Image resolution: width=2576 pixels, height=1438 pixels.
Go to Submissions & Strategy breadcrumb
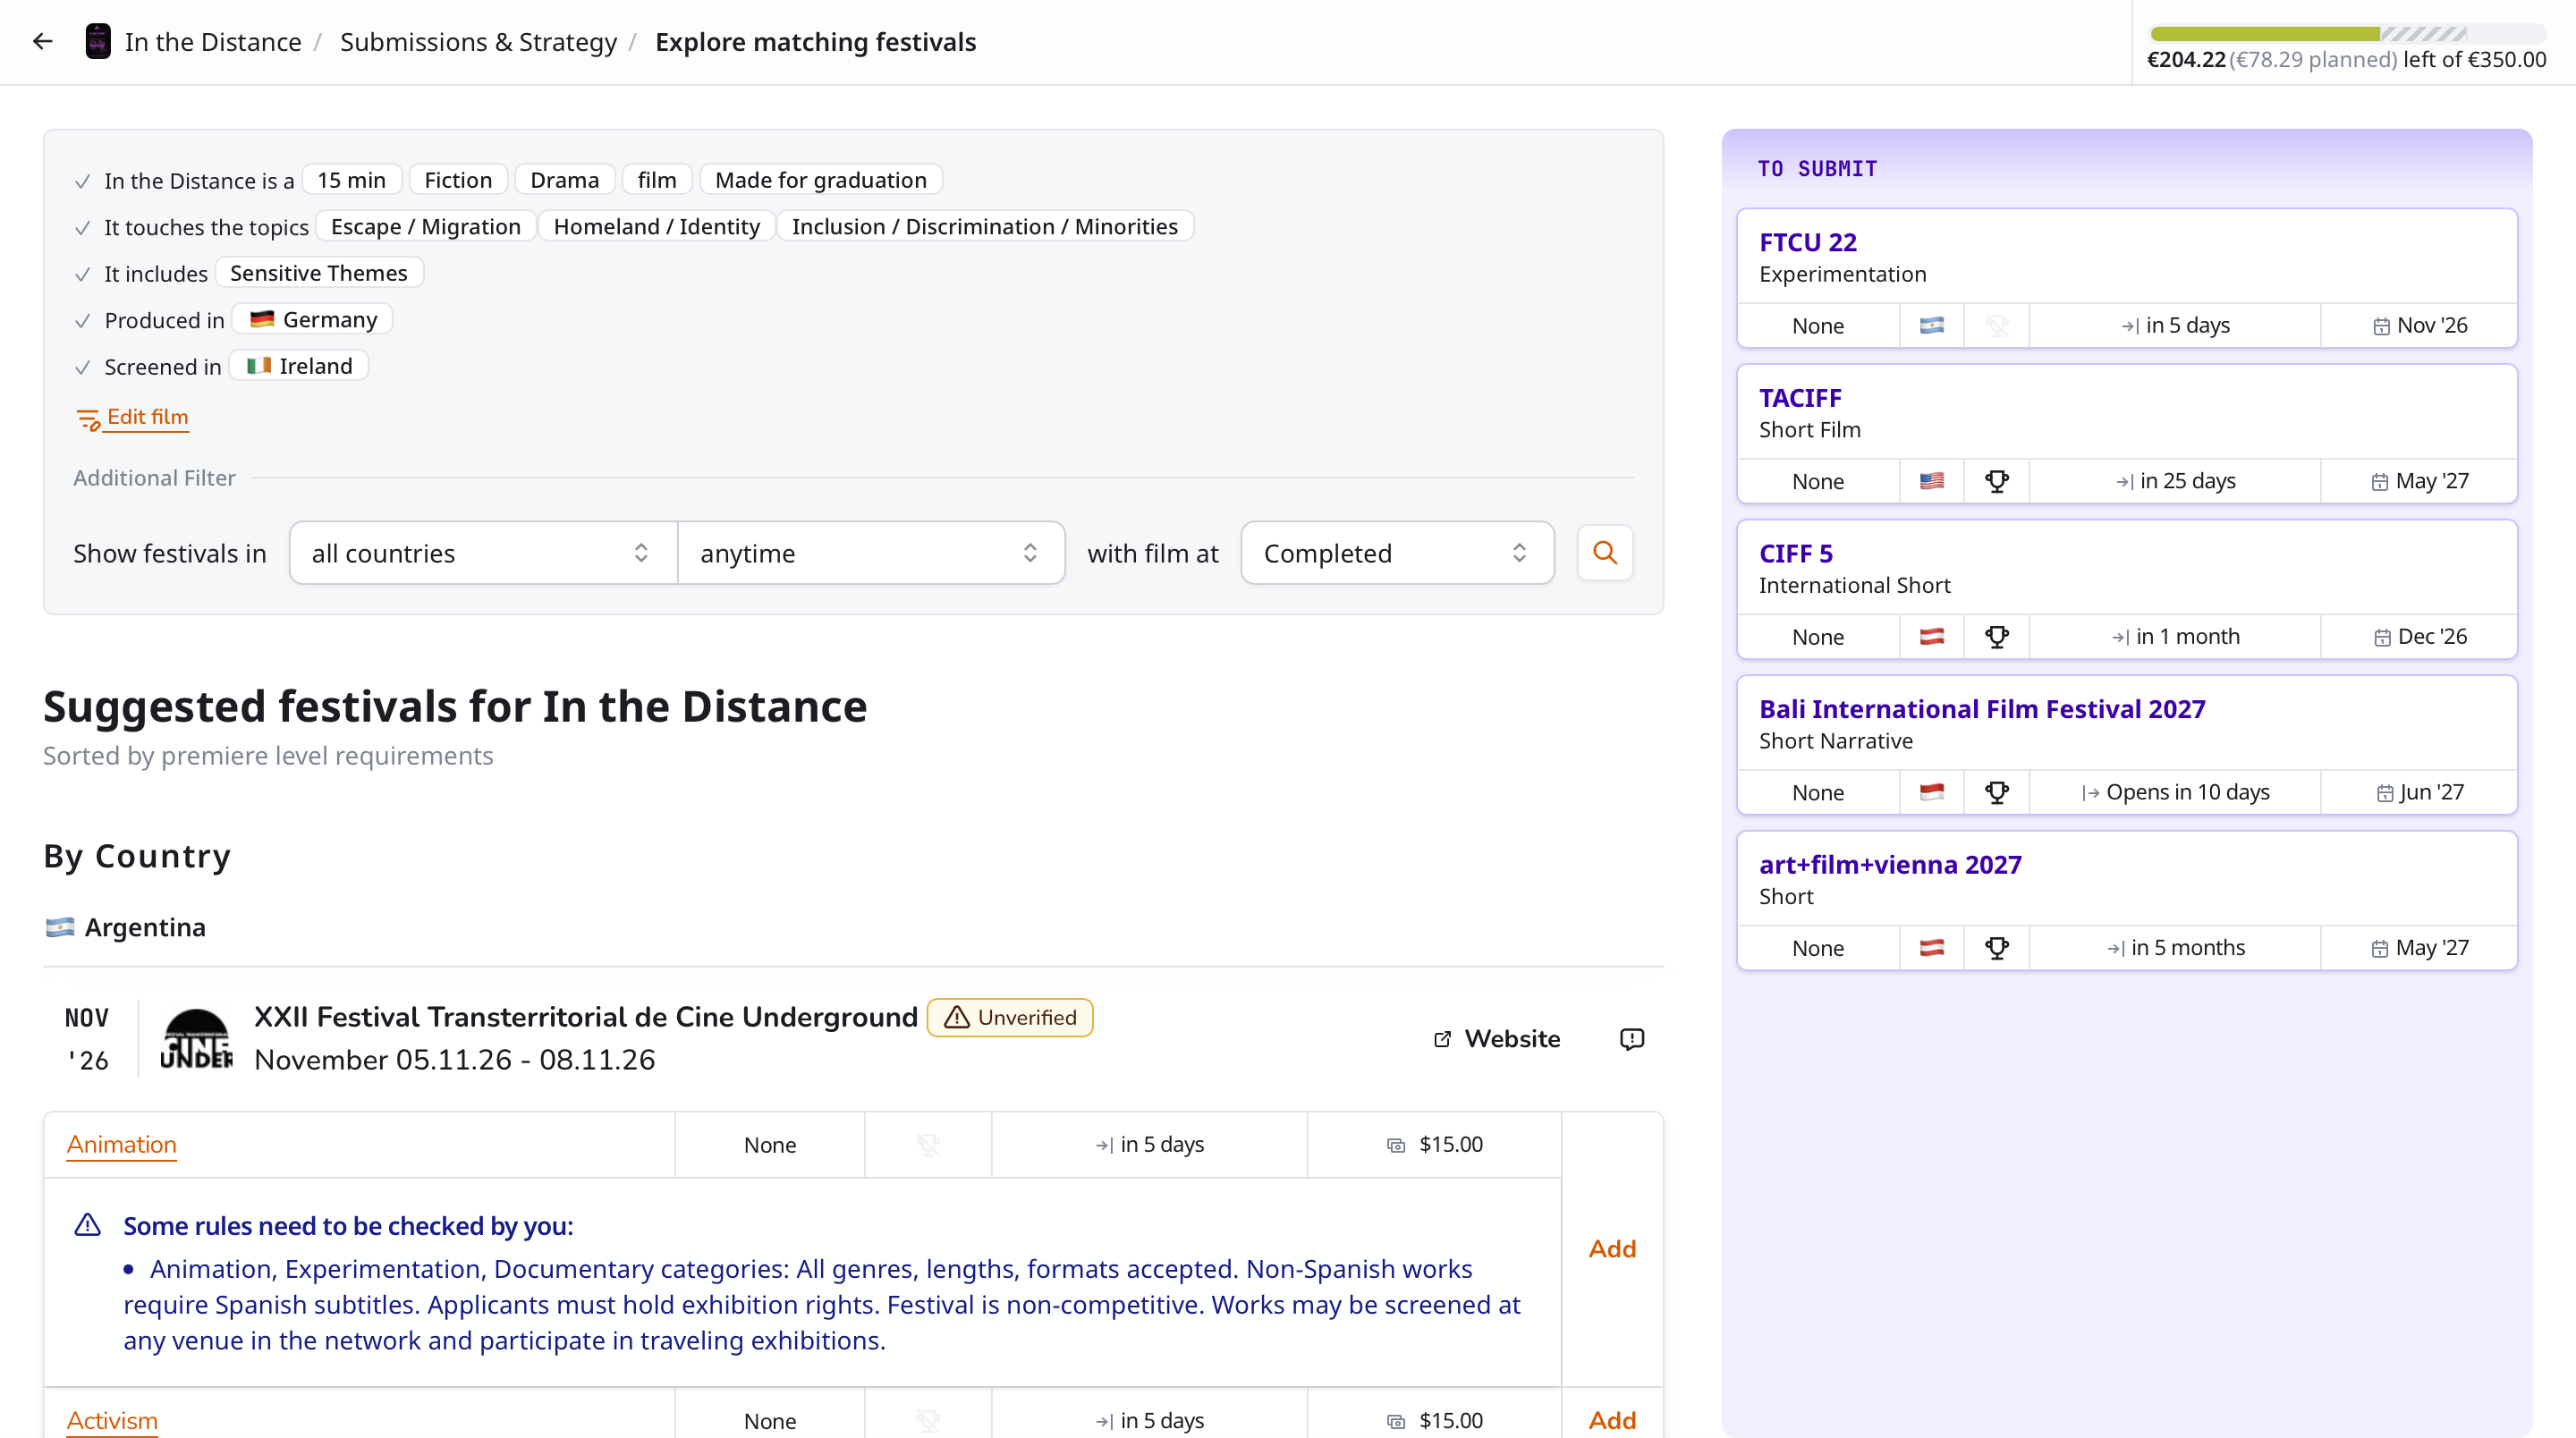478,41
